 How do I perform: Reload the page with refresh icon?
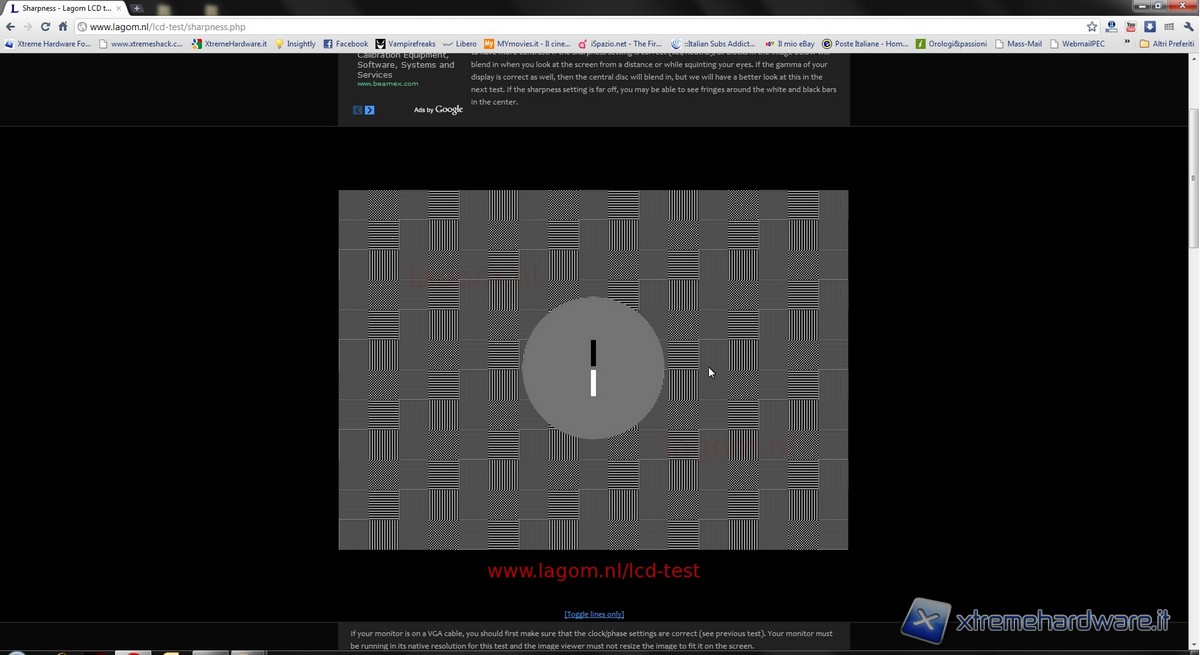click(x=45, y=27)
